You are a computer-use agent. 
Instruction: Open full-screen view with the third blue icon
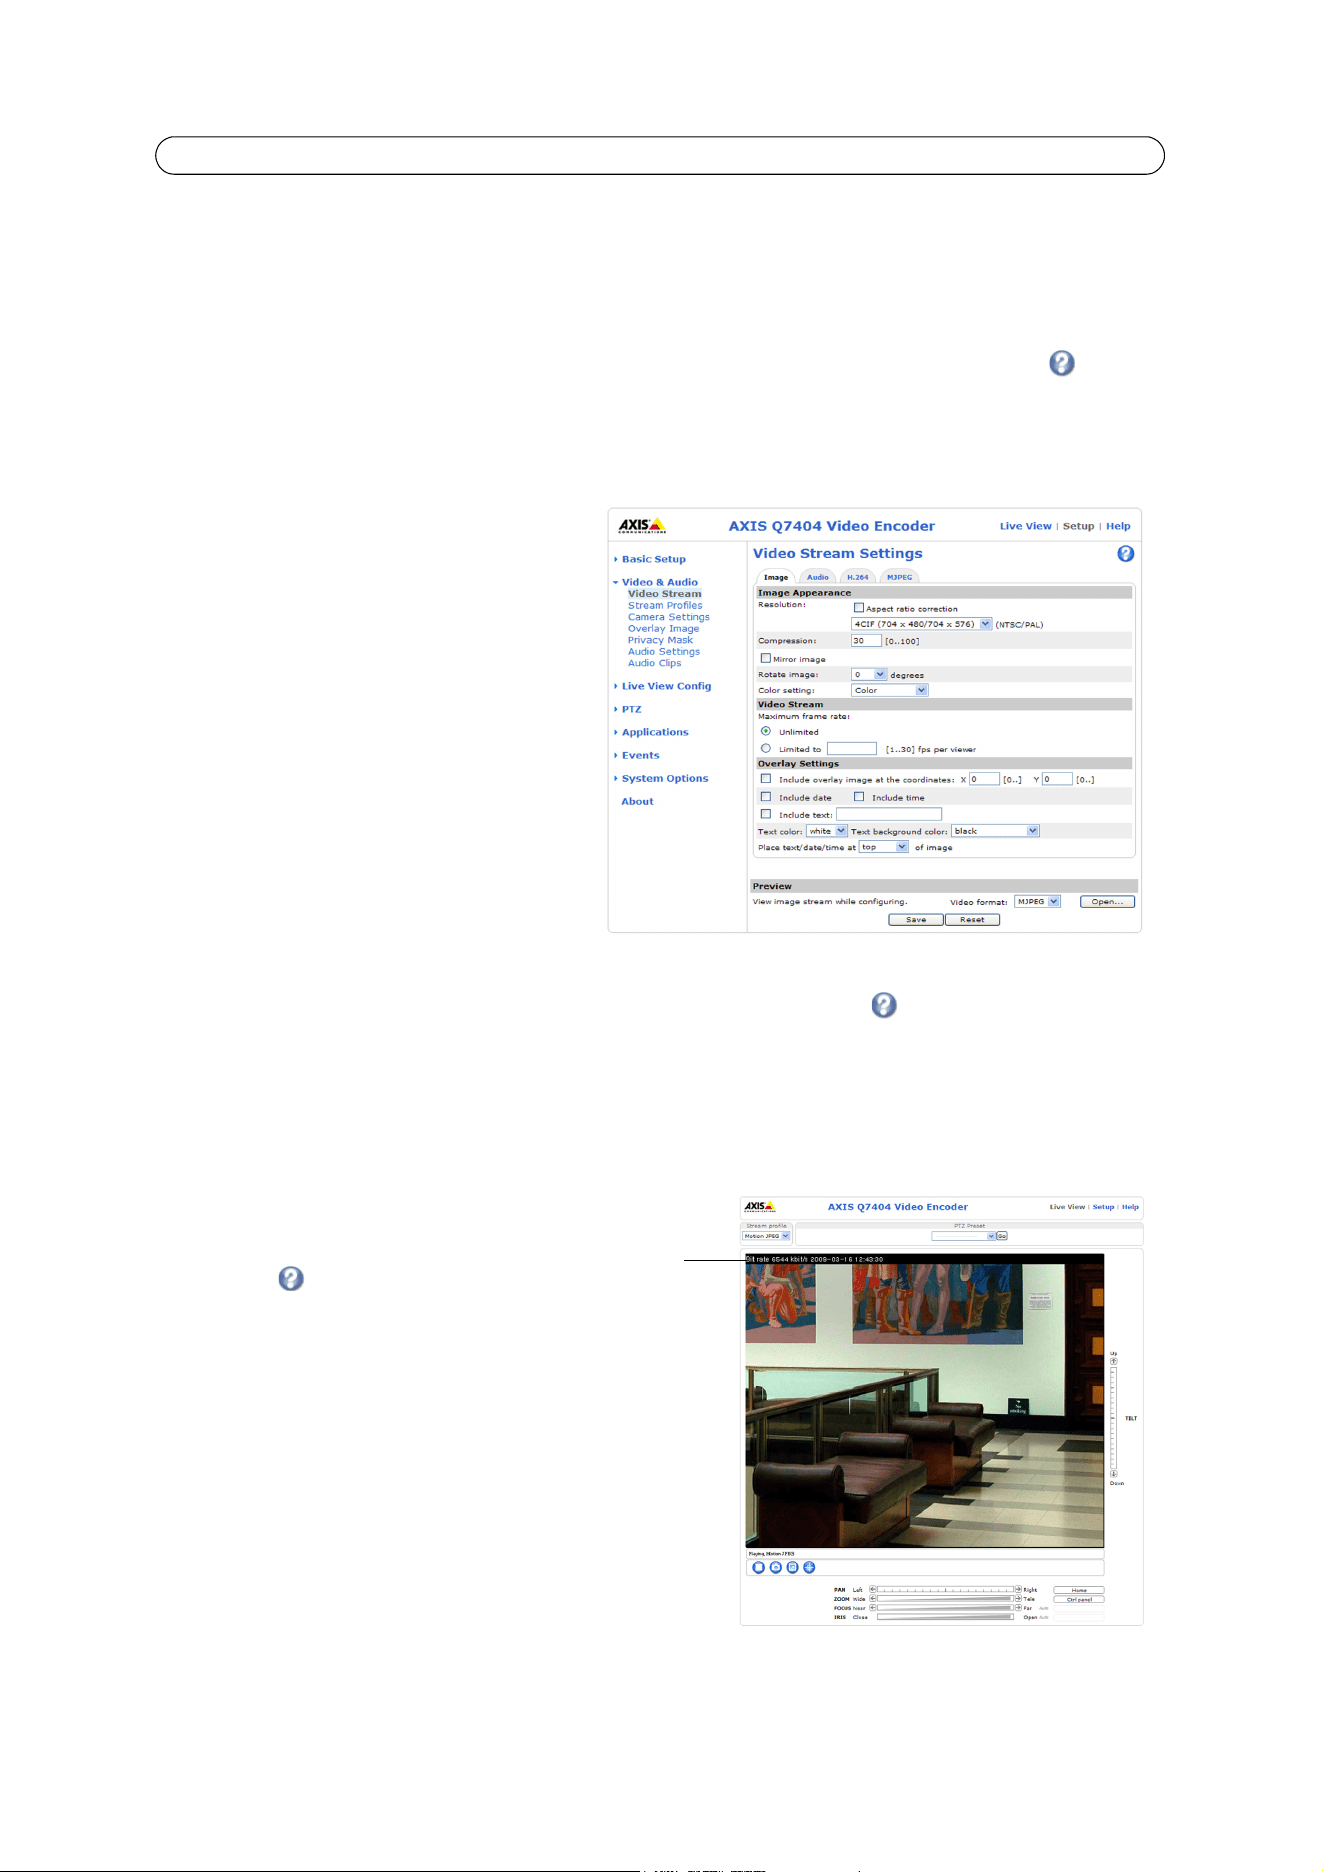792,1567
